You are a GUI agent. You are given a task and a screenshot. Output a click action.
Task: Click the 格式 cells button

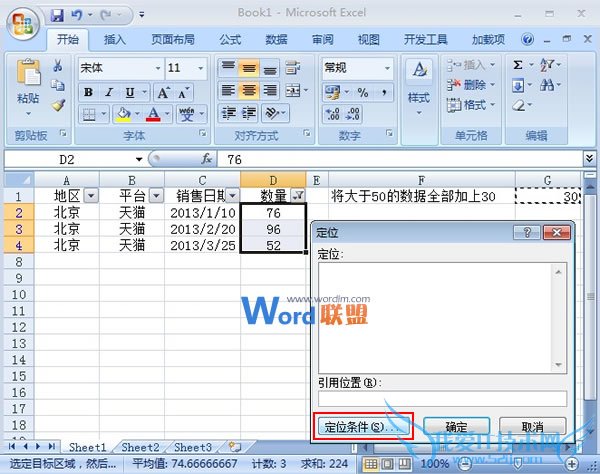point(471,105)
